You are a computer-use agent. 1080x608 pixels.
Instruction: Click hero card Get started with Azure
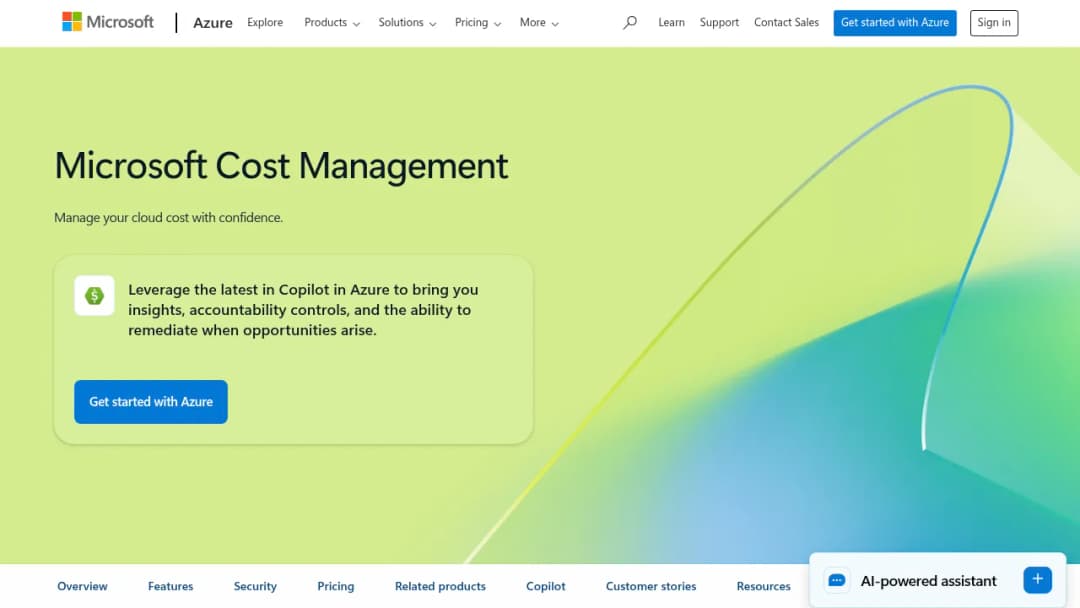tap(151, 402)
